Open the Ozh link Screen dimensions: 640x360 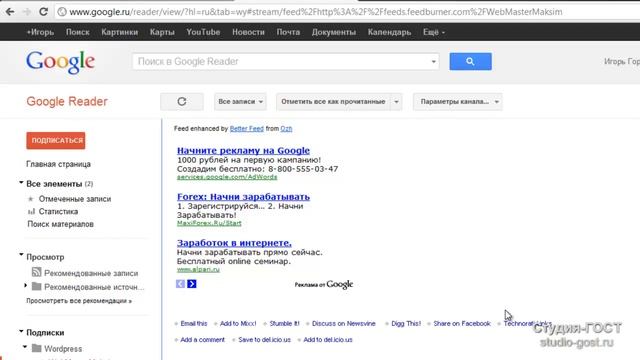point(286,129)
